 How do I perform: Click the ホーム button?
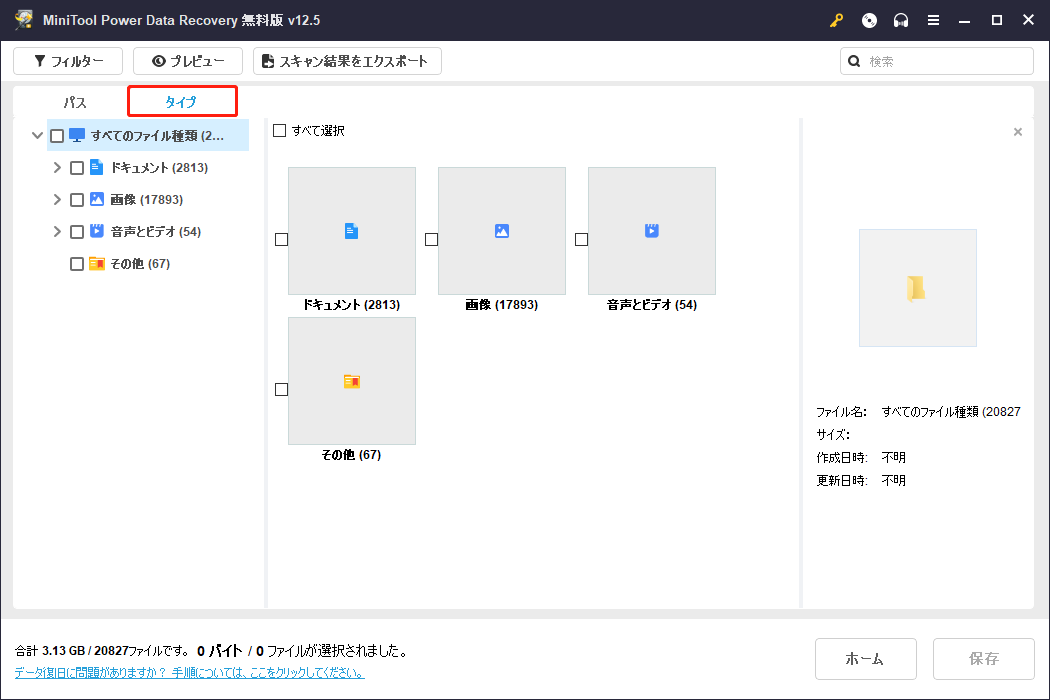pos(865,658)
